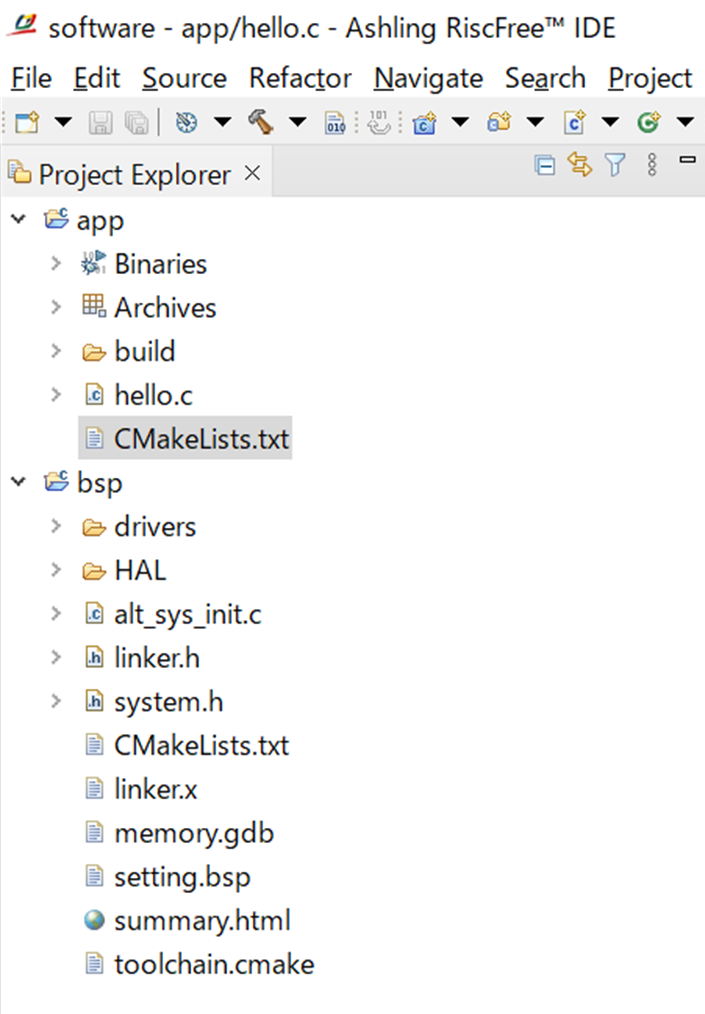Expand the HAL folder in bsp
This screenshot has height=1014, width=705.
(x=56, y=571)
